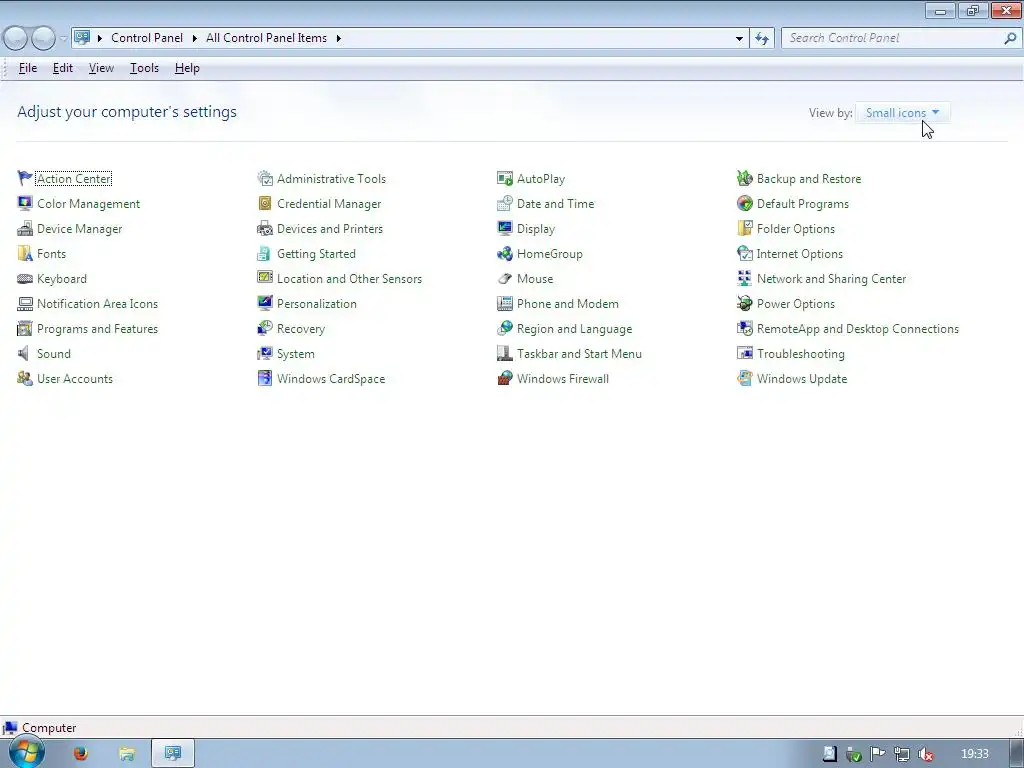1024x768 pixels.
Task: Click the User Accounts icon
Action: [25, 378]
